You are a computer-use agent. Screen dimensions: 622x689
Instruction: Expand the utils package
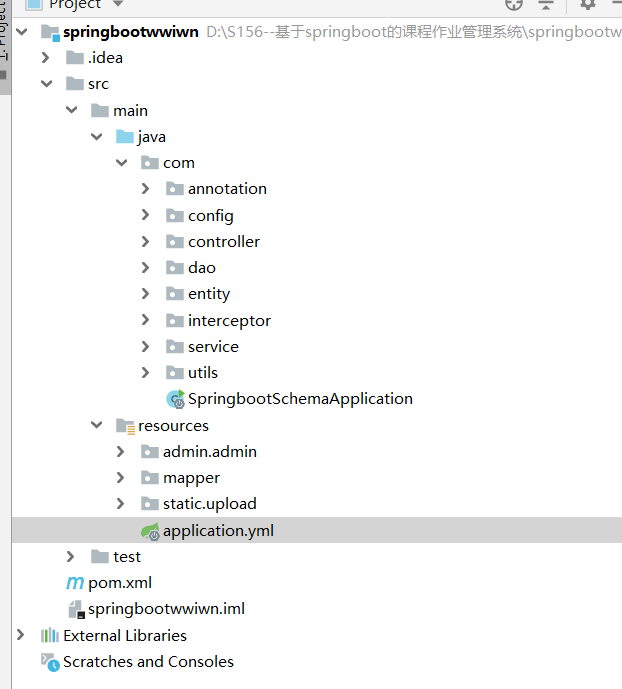145,373
